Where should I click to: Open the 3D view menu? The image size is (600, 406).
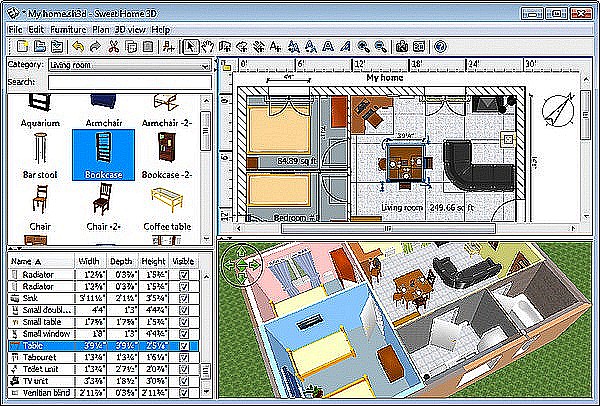point(130,29)
